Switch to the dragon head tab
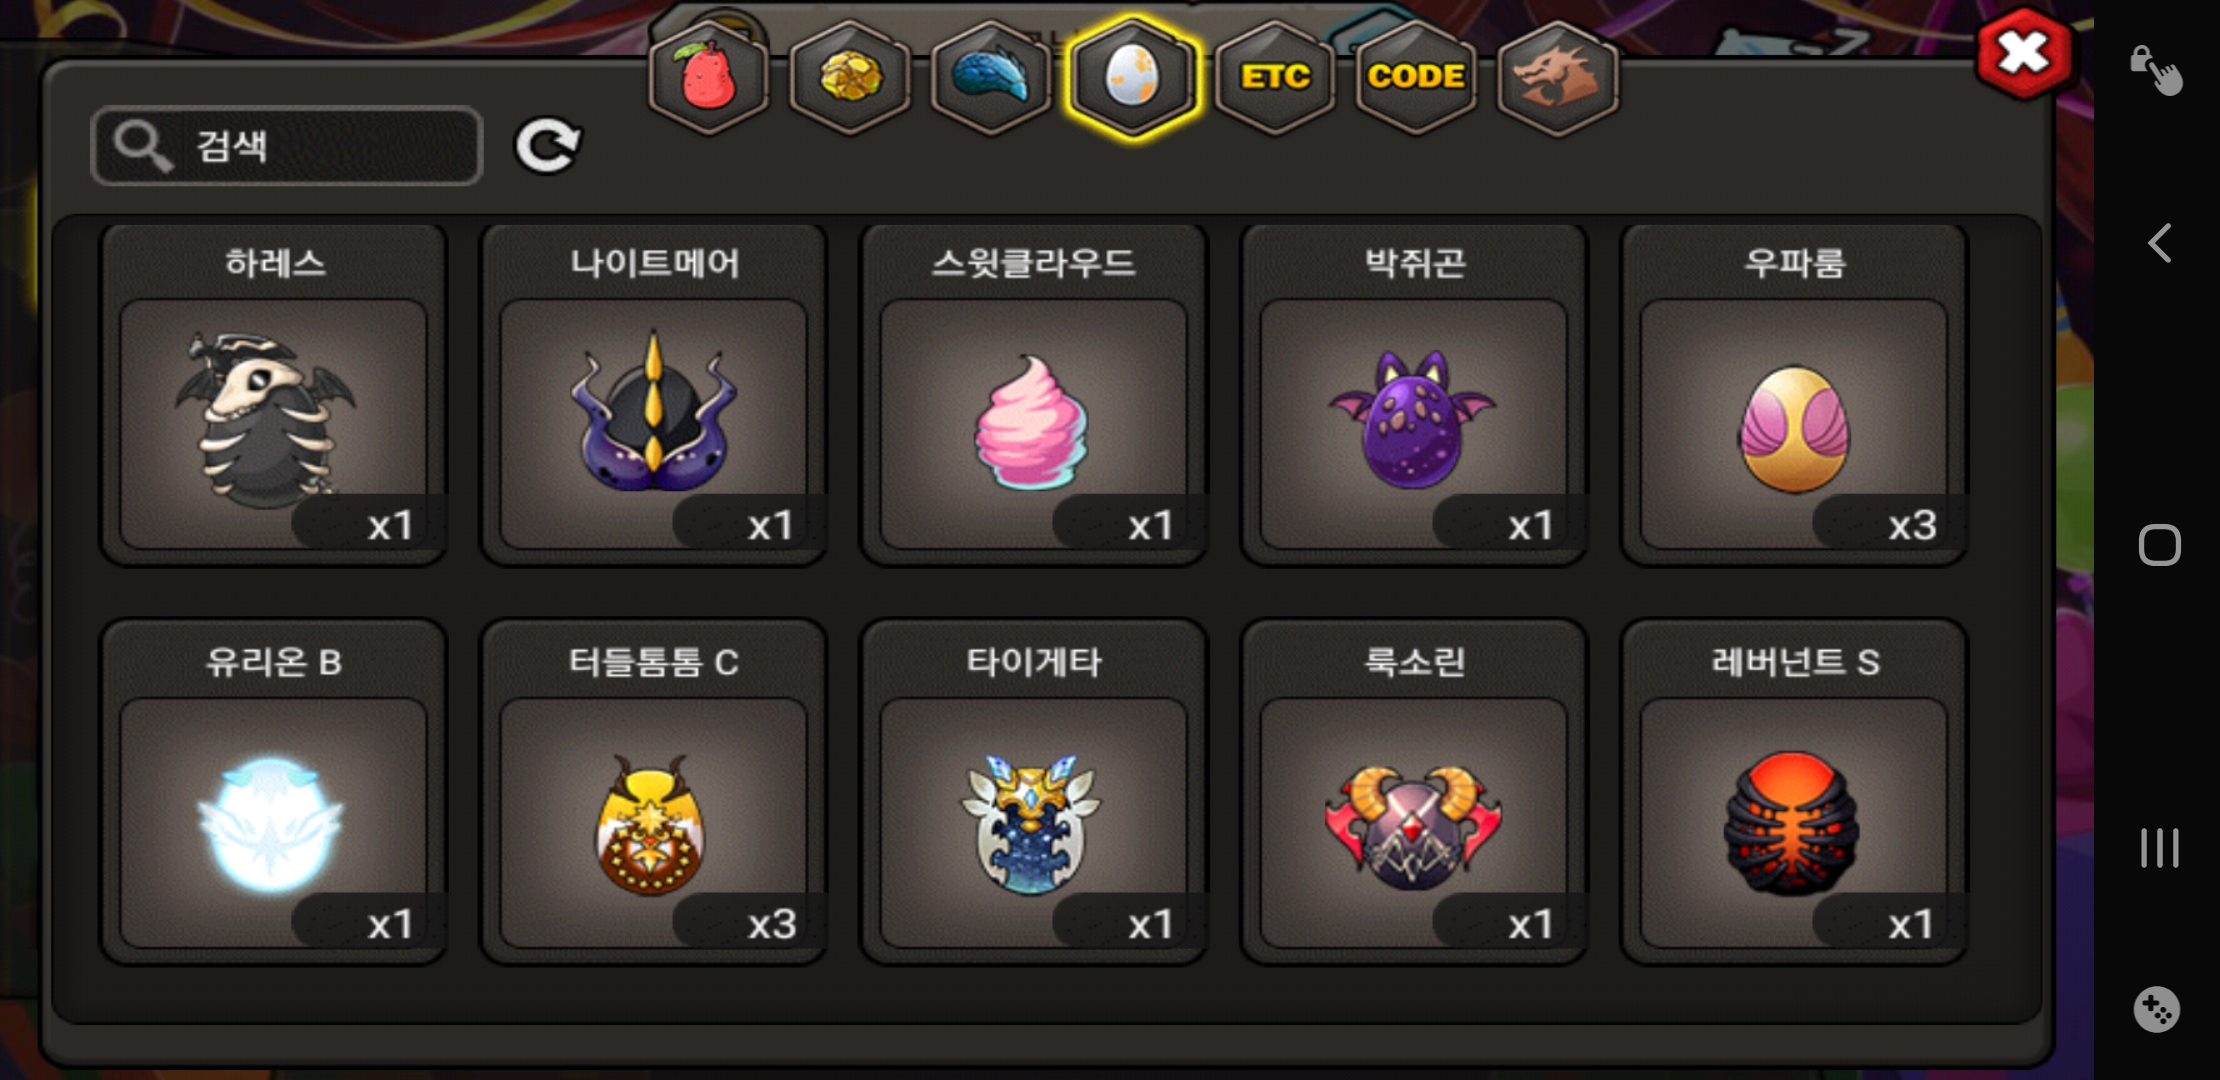This screenshot has width=2220, height=1080. coord(1557,78)
